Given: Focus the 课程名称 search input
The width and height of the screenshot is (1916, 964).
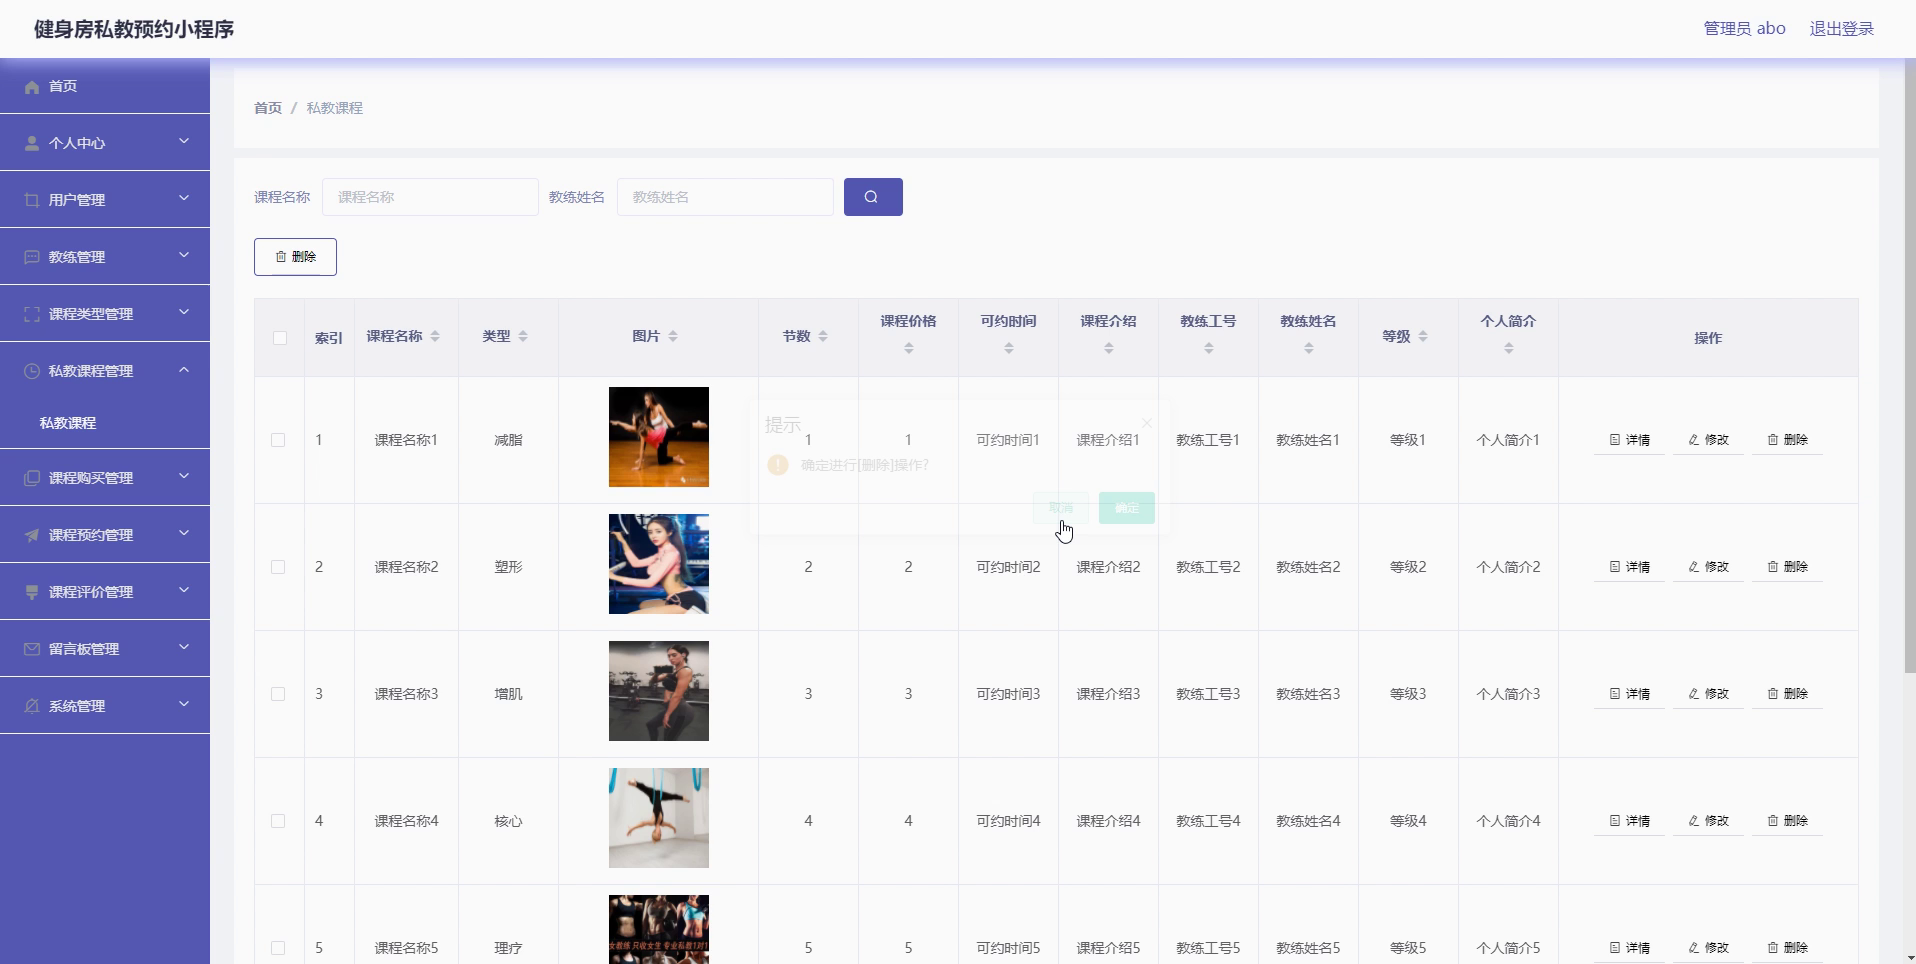Looking at the screenshot, I should click(430, 197).
